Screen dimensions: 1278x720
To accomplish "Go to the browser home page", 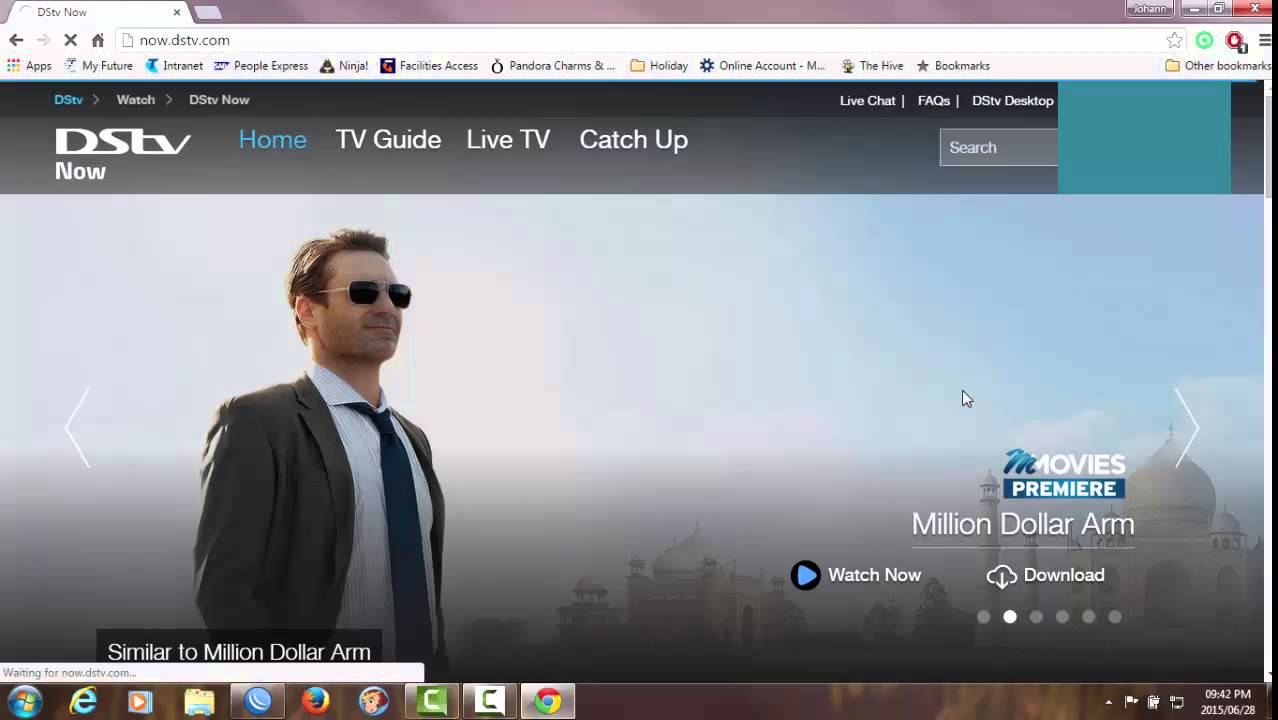I will (97, 40).
